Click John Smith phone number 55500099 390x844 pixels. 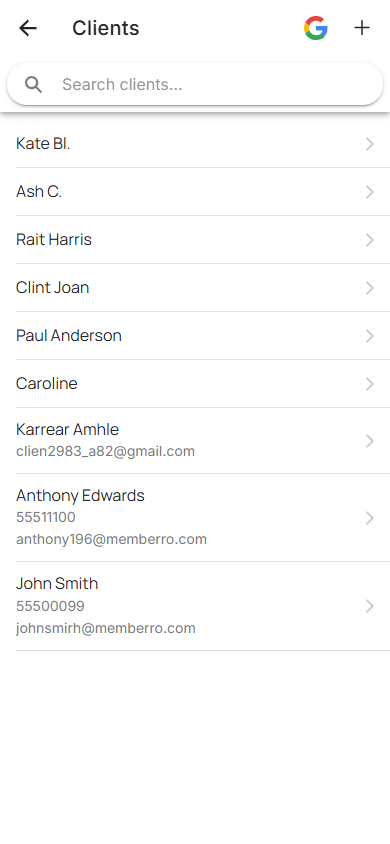tap(51, 606)
